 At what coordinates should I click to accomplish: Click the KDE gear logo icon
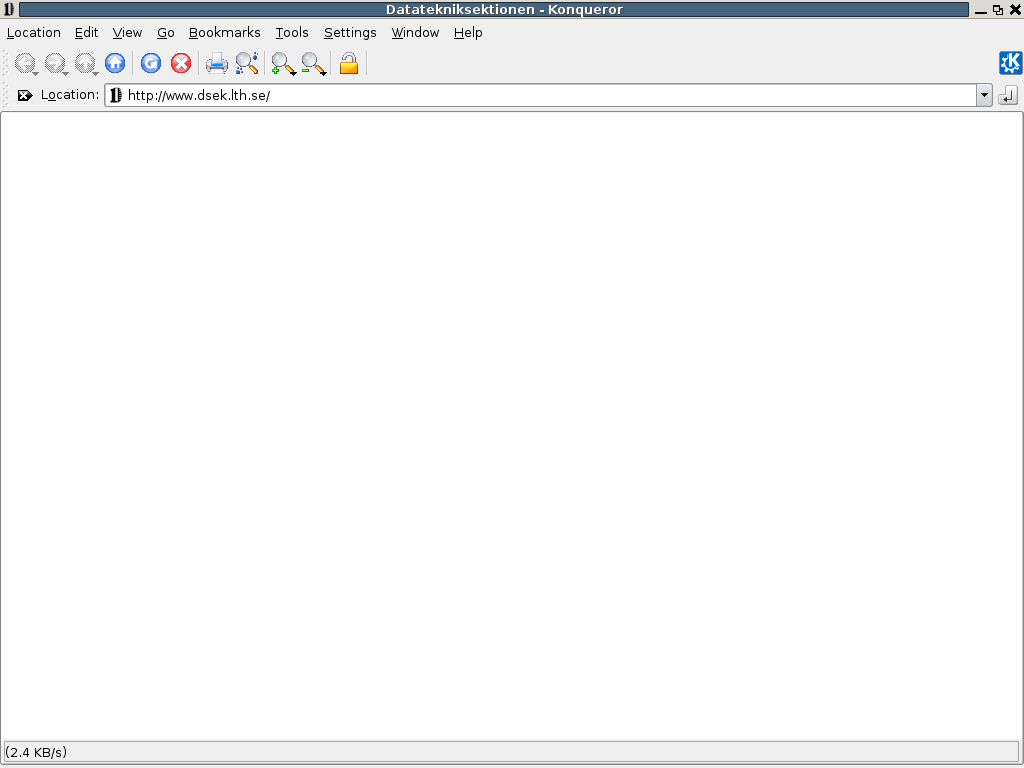coord(1010,63)
